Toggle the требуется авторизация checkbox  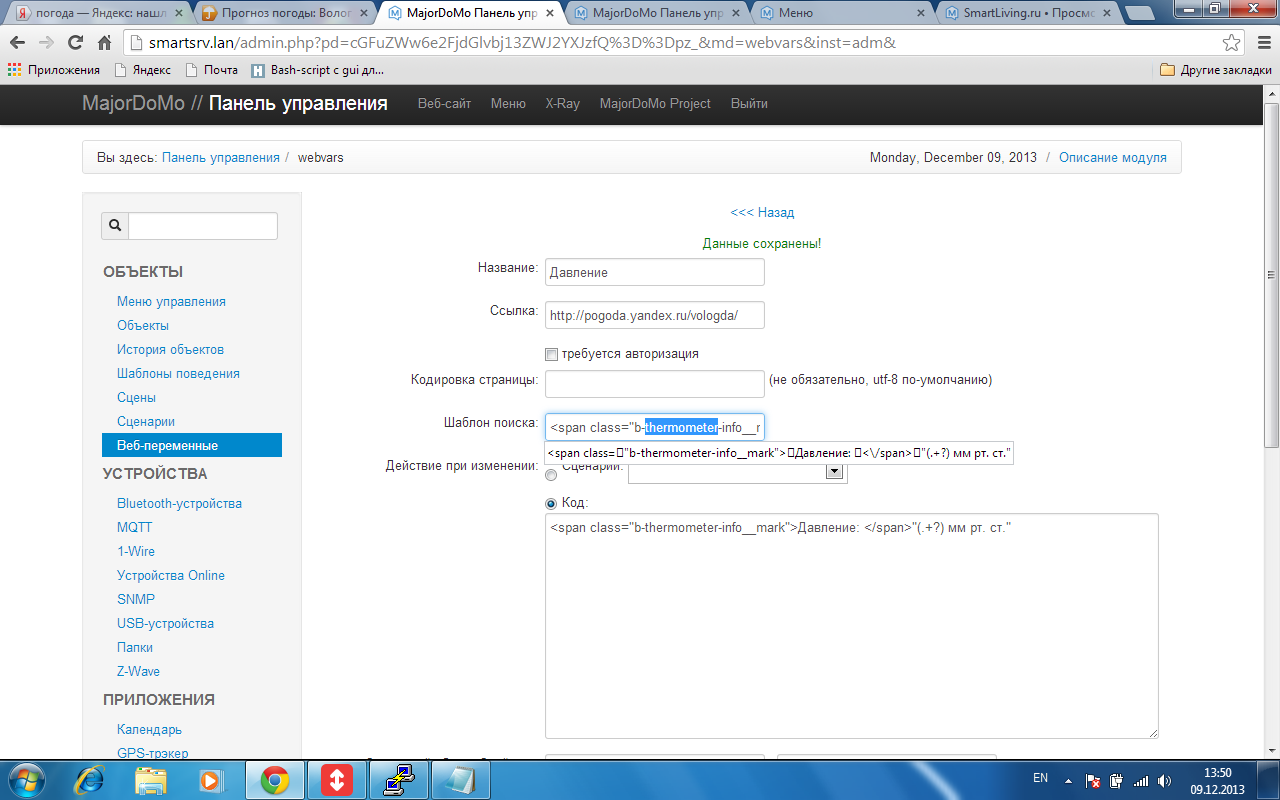pos(551,354)
